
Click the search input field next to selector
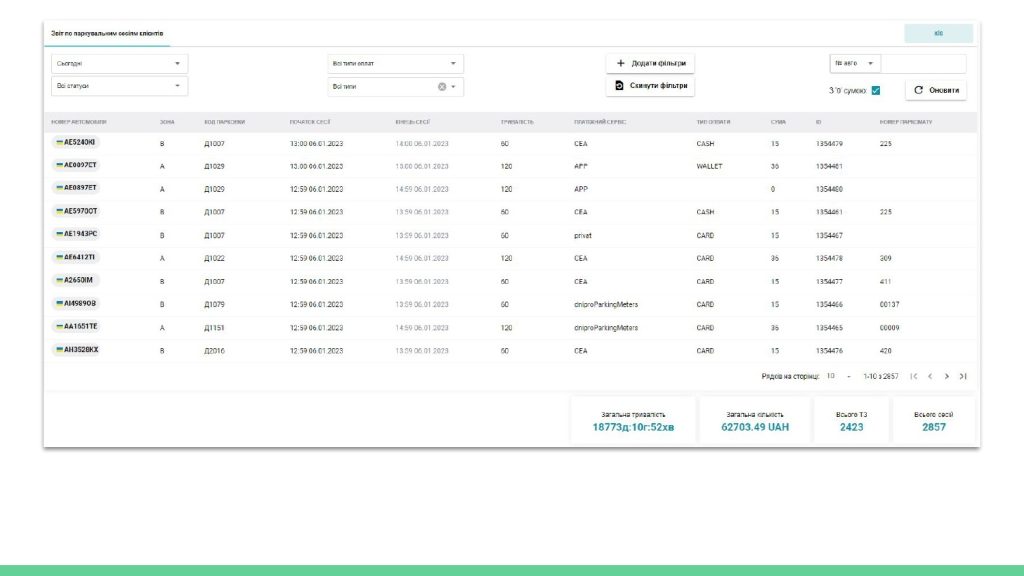(x=923, y=63)
